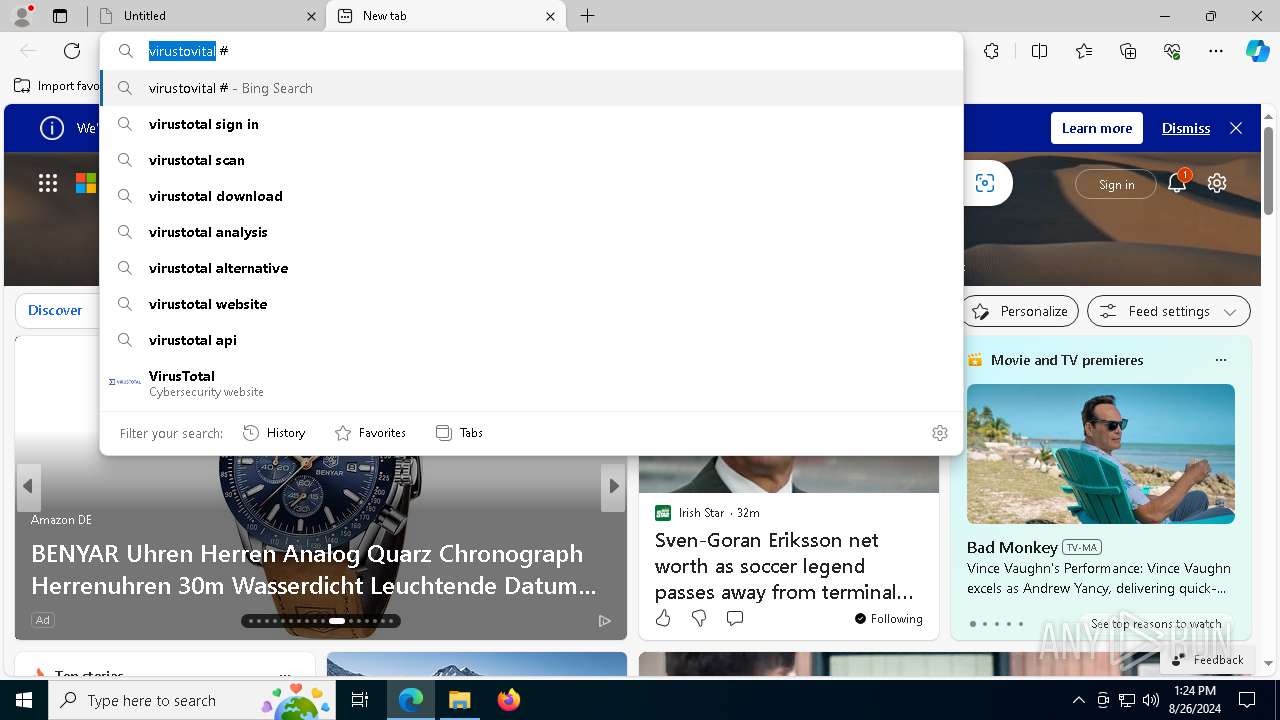Open the tab actions menu icon
This screenshot has height=720, width=1280.
[60, 16]
